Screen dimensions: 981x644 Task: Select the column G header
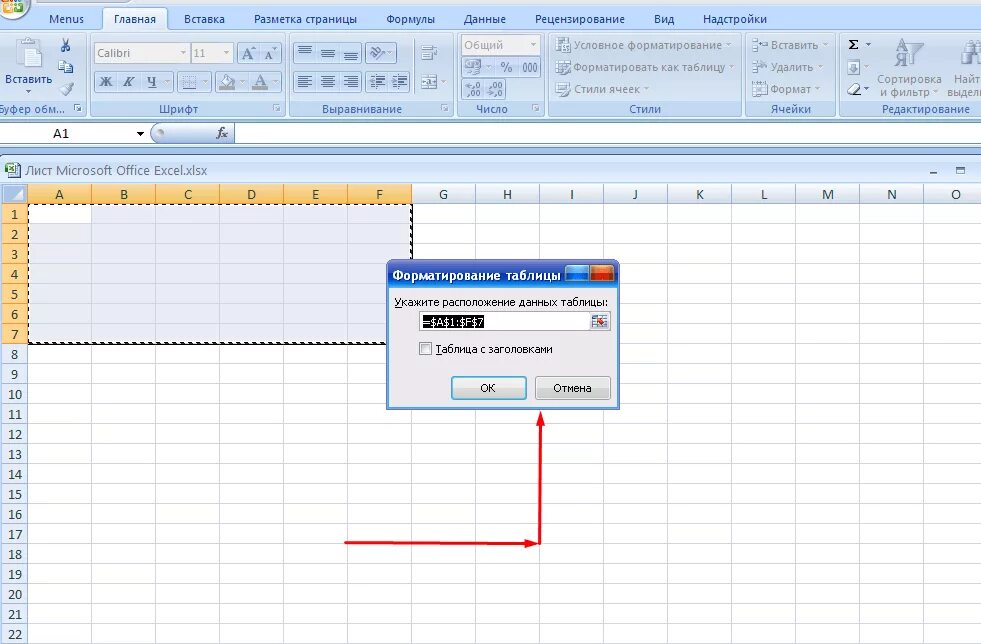444,194
